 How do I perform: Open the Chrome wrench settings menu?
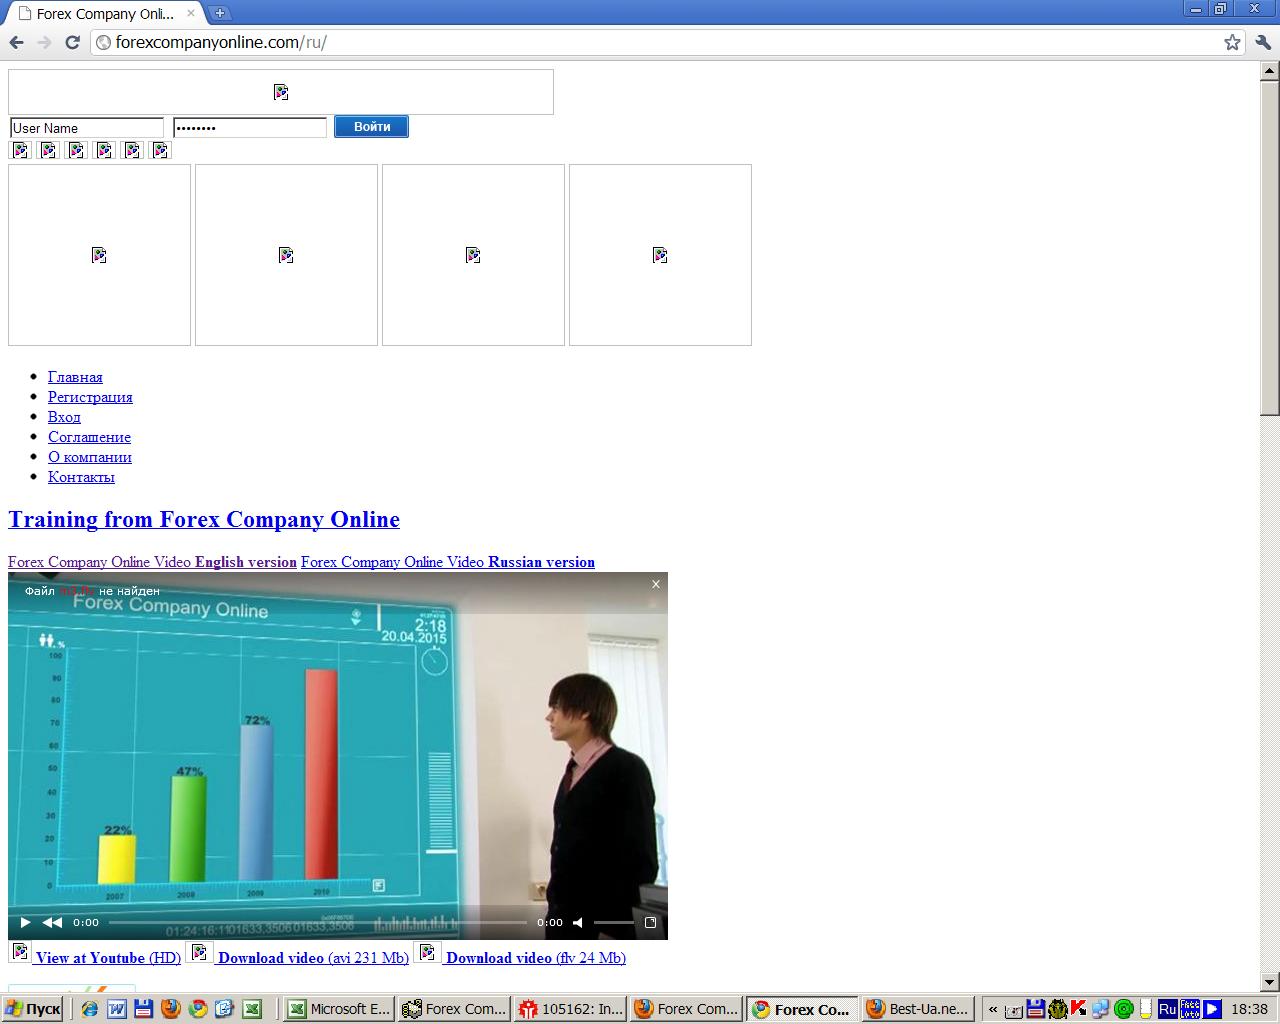pos(1262,42)
